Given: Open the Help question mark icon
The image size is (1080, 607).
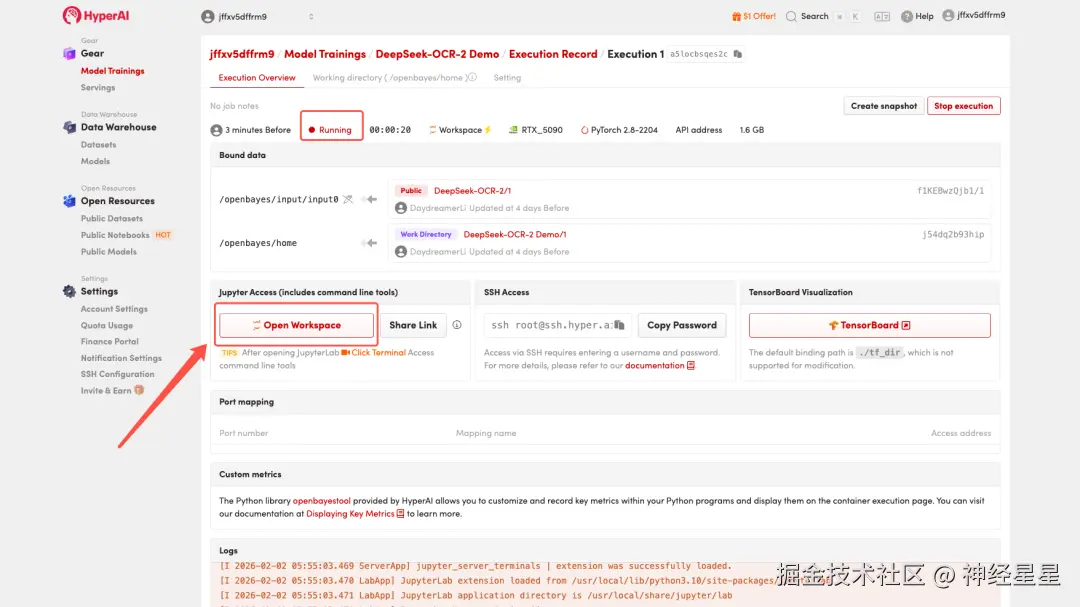Looking at the screenshot, I should tap(907, 16).
